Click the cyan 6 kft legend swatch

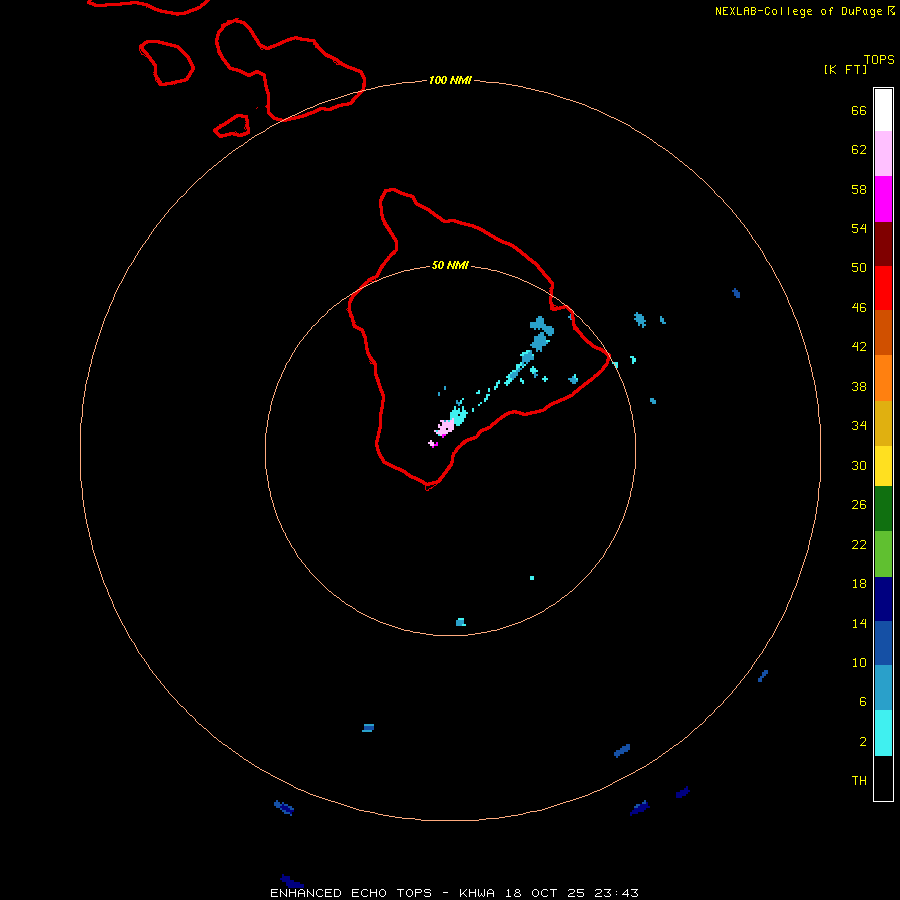pos(883,732)
